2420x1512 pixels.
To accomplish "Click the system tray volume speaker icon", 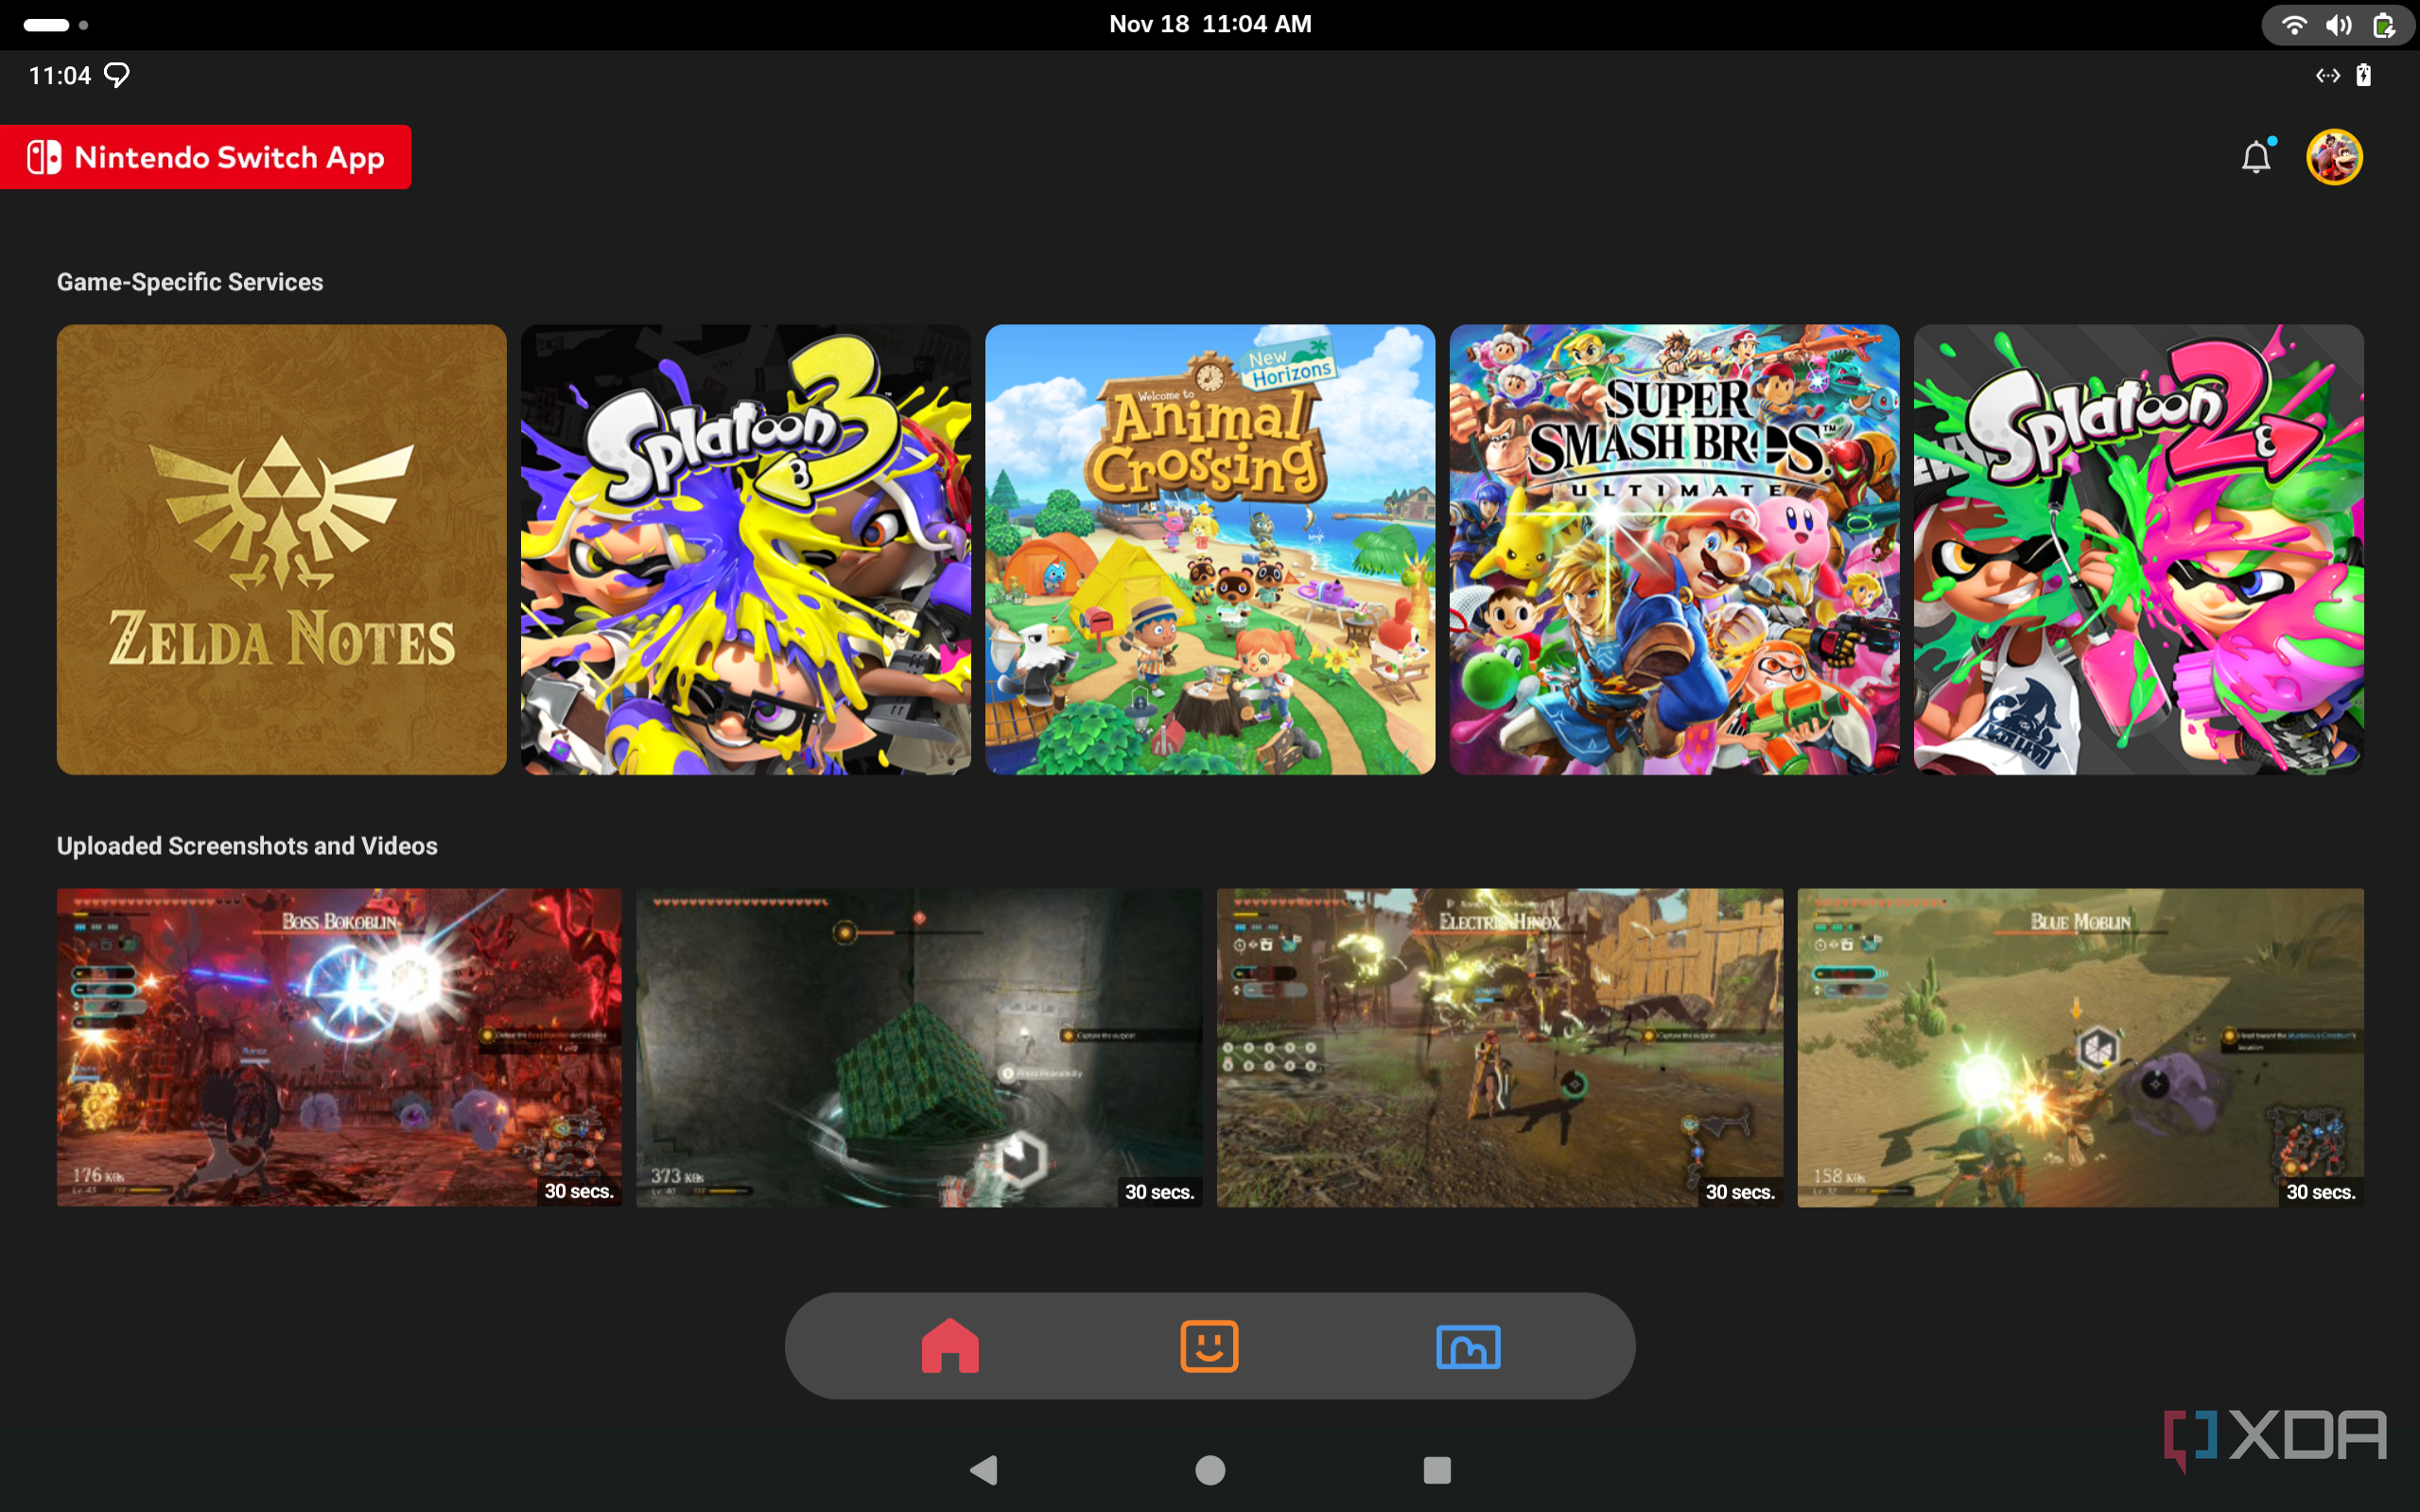I will [2338, 25].
